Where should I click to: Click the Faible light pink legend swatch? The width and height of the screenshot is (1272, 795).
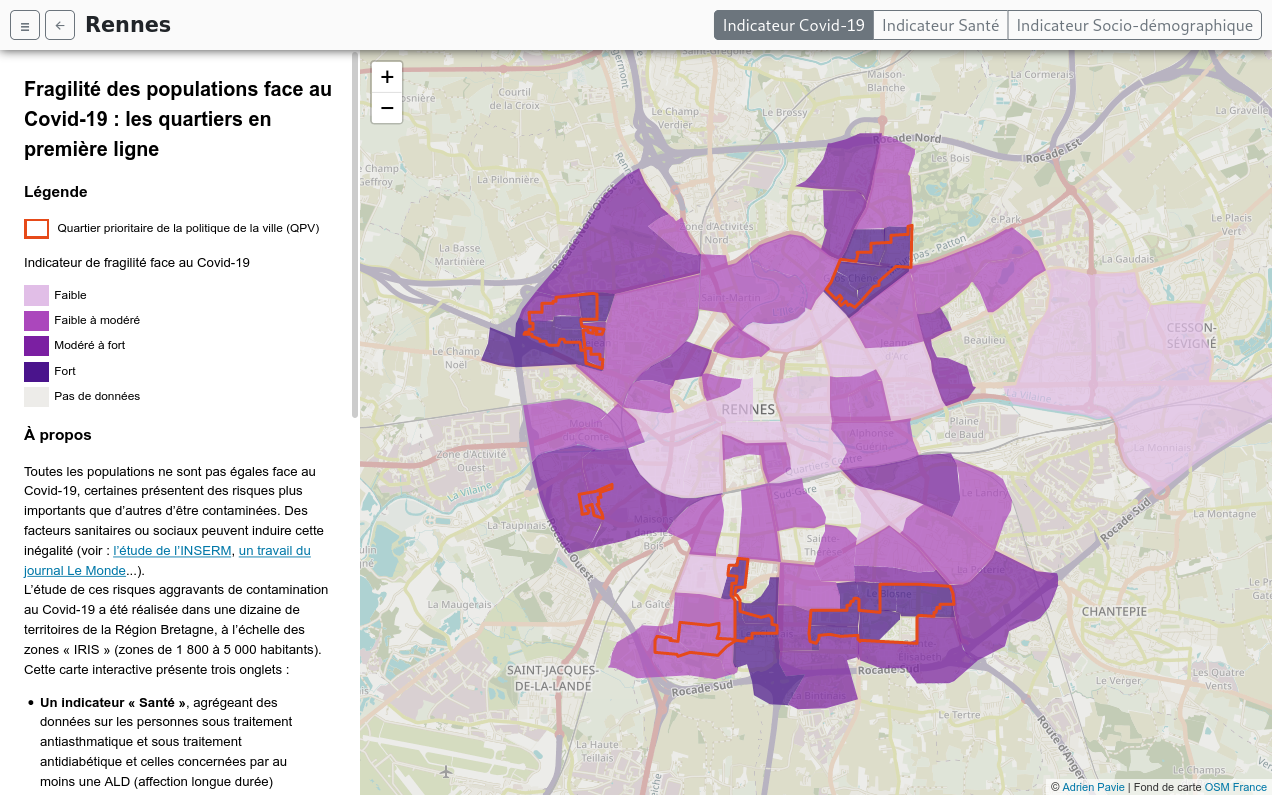tap(36, 296)
